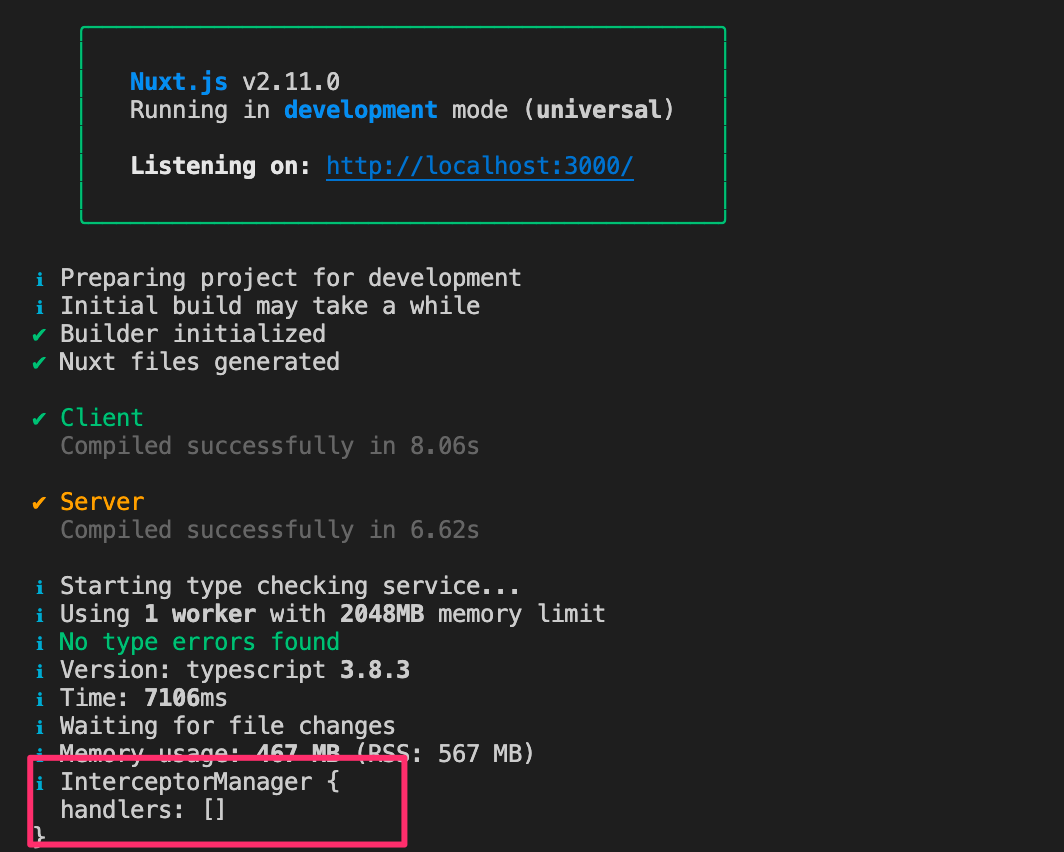The image size is (1064, 852).
Task: Click info icon beside Starting type checking
Action: (x=40, y=587)
